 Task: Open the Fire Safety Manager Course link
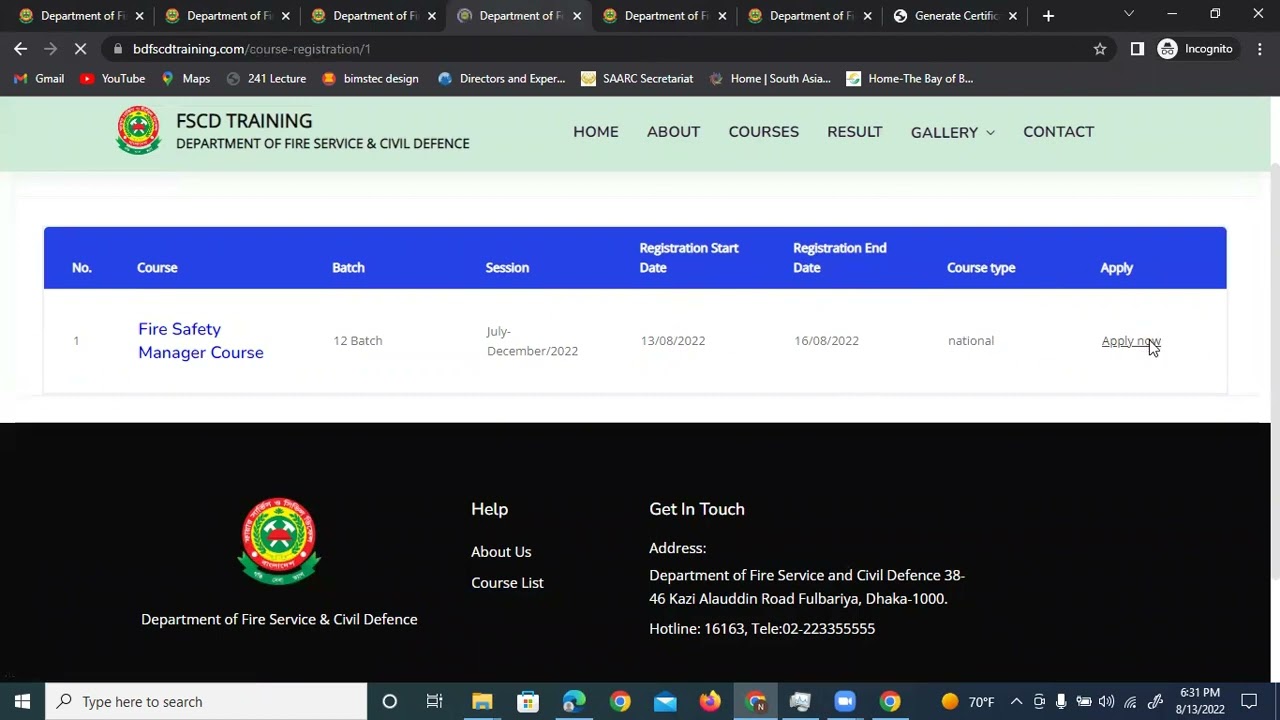coord(201,341)
